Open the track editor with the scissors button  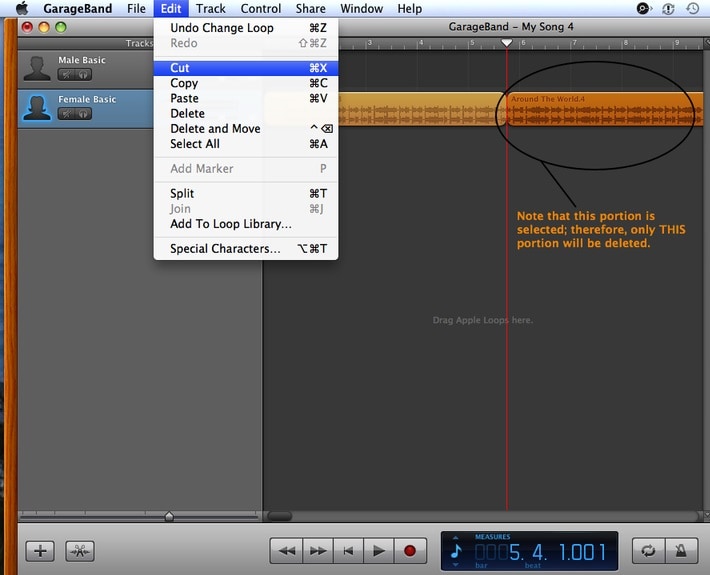tap(80, 551)
